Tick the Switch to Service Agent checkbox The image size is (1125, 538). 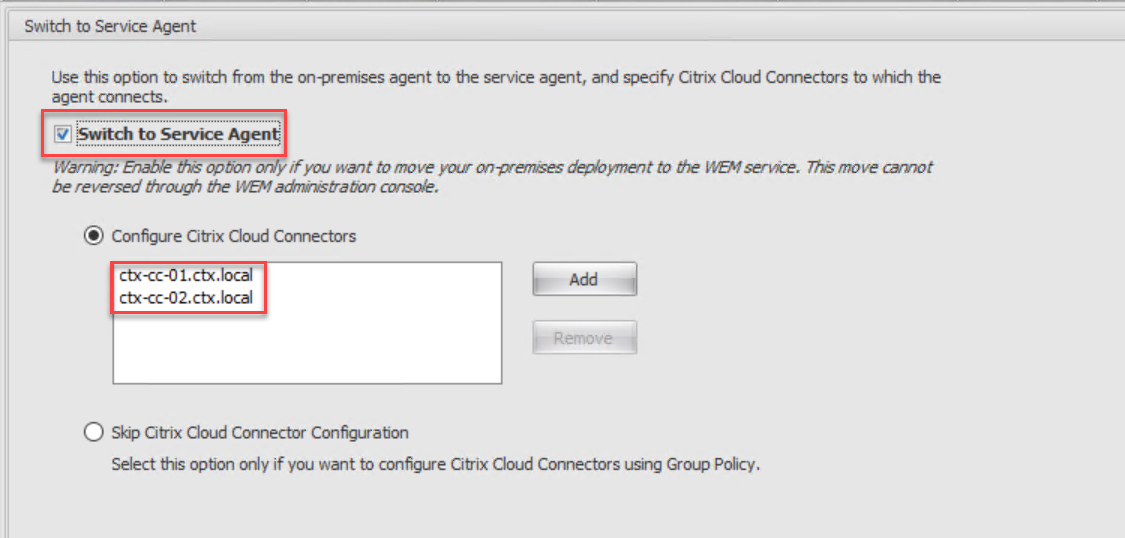[64, 134]
